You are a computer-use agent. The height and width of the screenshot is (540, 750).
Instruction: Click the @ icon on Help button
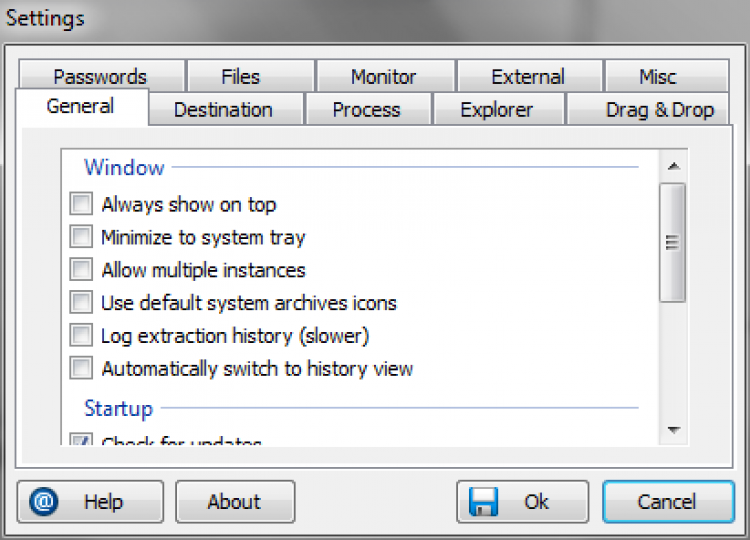45,501
